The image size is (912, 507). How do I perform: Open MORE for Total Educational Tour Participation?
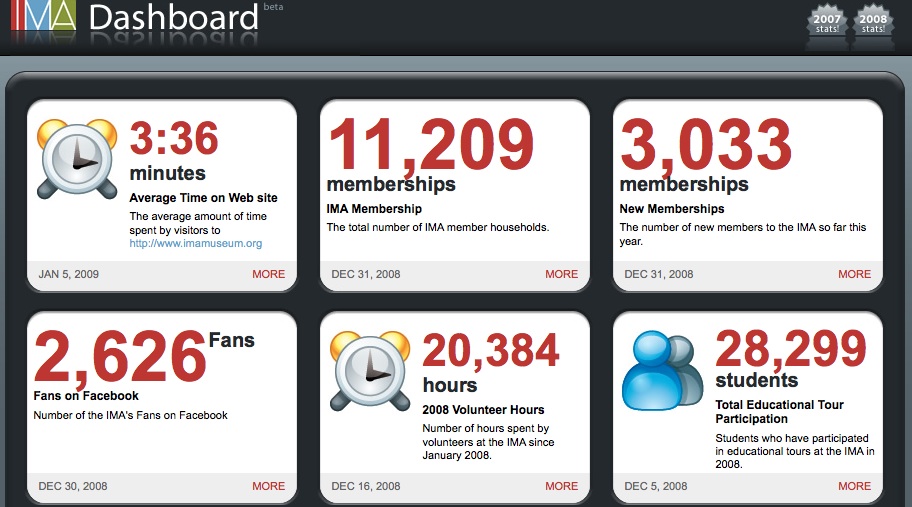coord(854,486)
